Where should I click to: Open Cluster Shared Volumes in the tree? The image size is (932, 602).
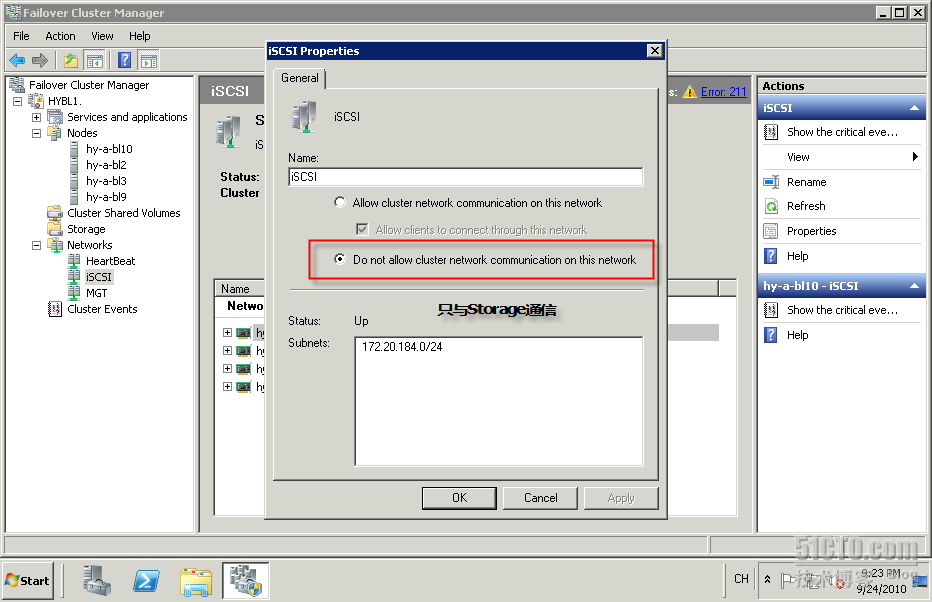[124, 213]
